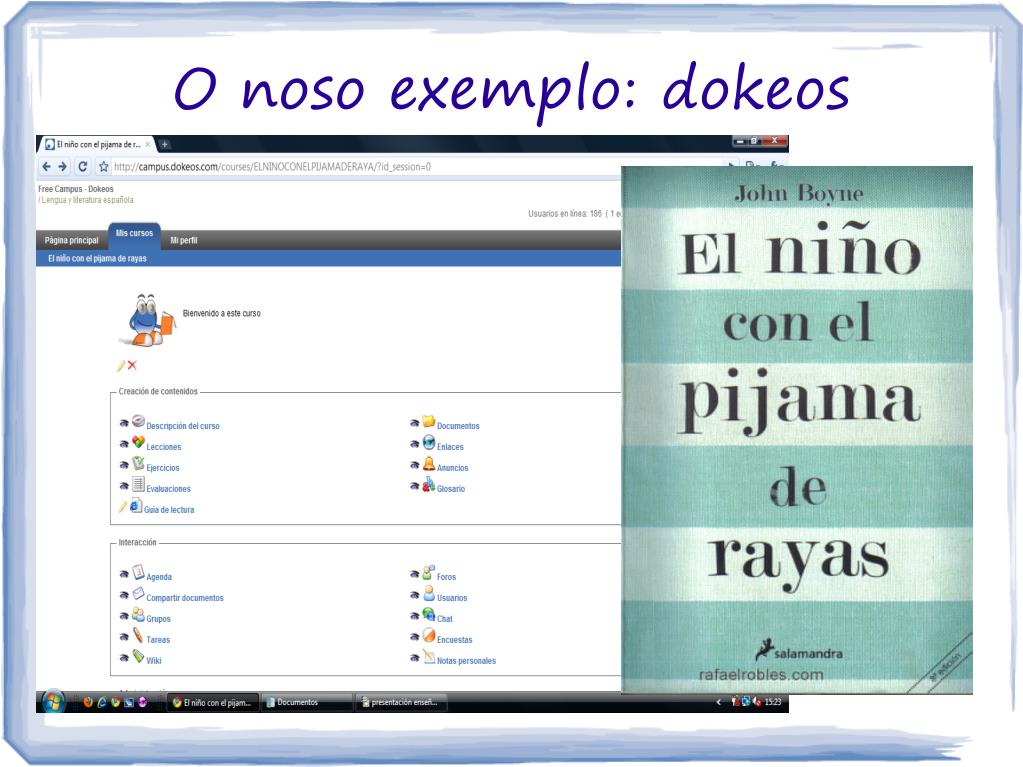Click the Notas personales icon

point(429,655)
